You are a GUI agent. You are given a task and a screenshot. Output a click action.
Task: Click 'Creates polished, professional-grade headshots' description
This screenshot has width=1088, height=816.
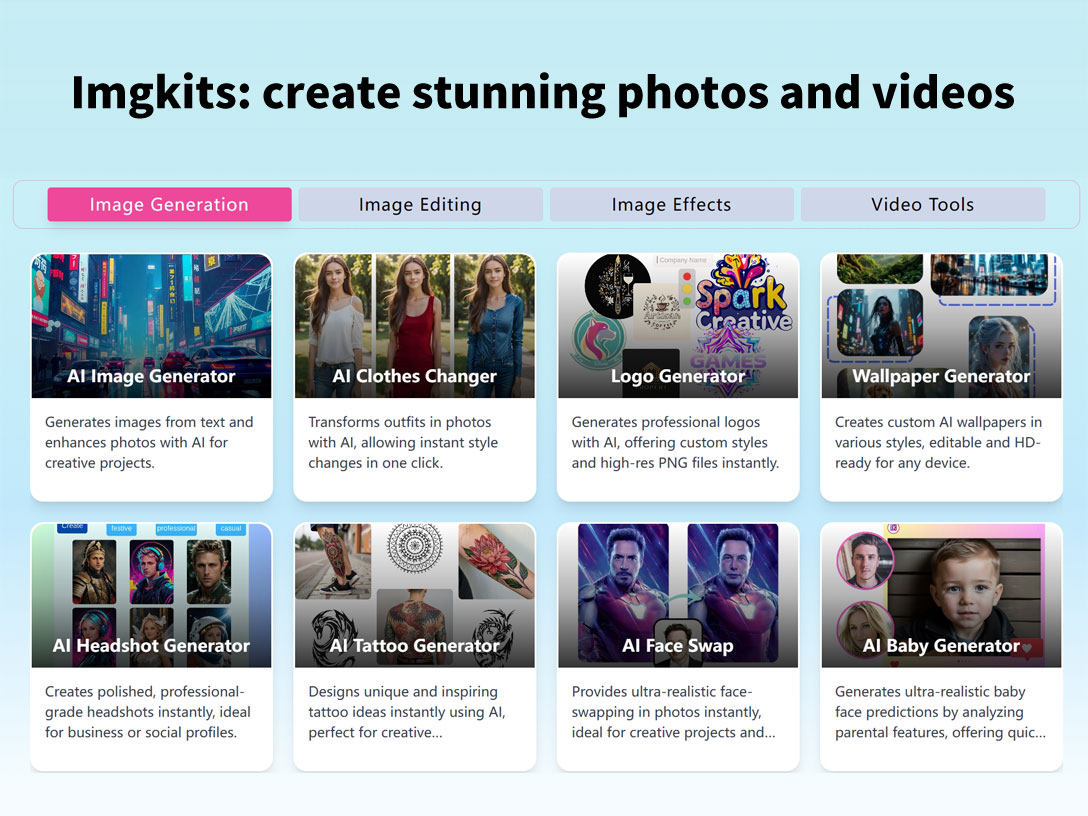(148, 712)
